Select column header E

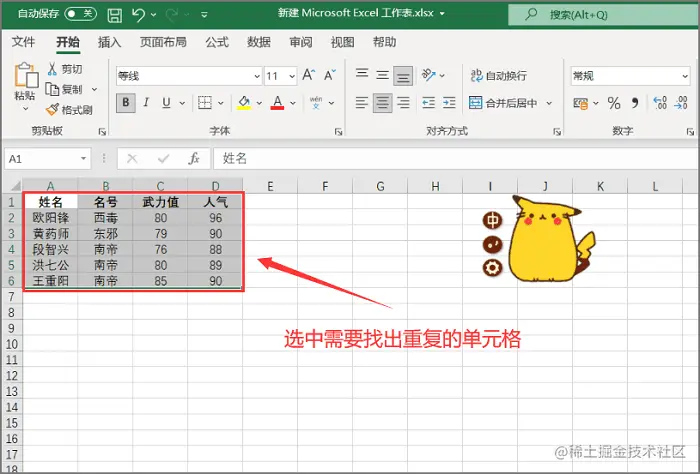[x=270, y=186]
